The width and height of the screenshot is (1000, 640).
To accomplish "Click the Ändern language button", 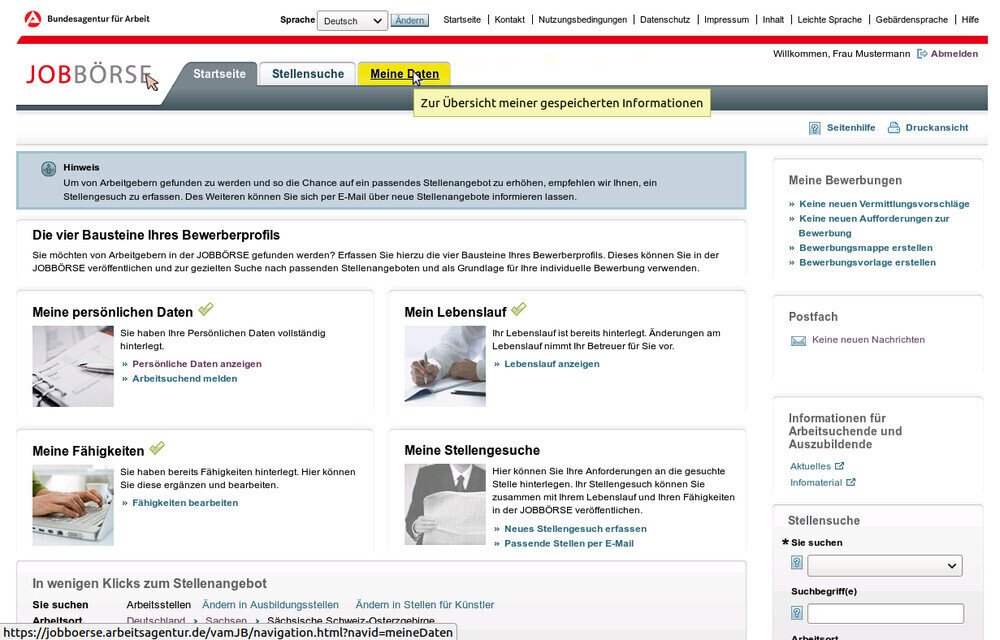I will [x=409, y=20].
